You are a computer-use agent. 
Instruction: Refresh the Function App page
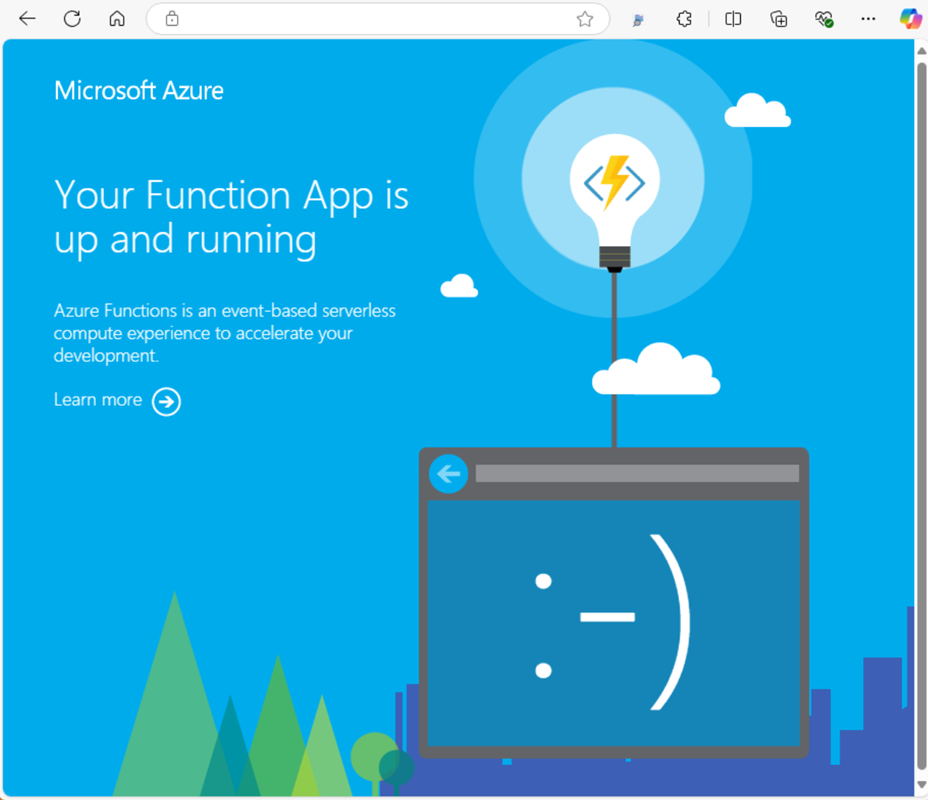[71, 18]
